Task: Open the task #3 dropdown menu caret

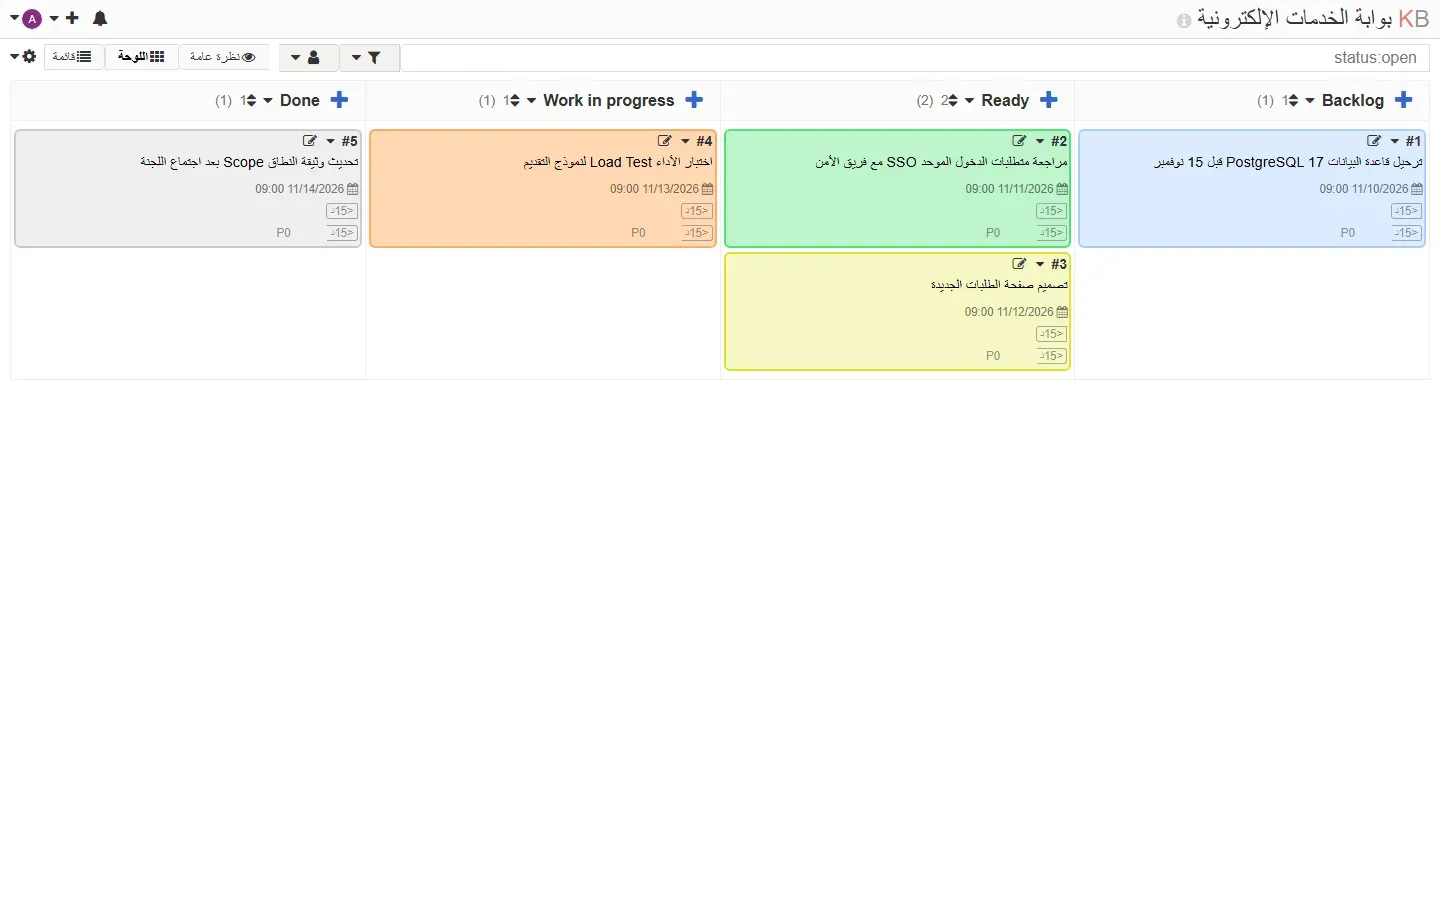Action: tap(1040, 264)
